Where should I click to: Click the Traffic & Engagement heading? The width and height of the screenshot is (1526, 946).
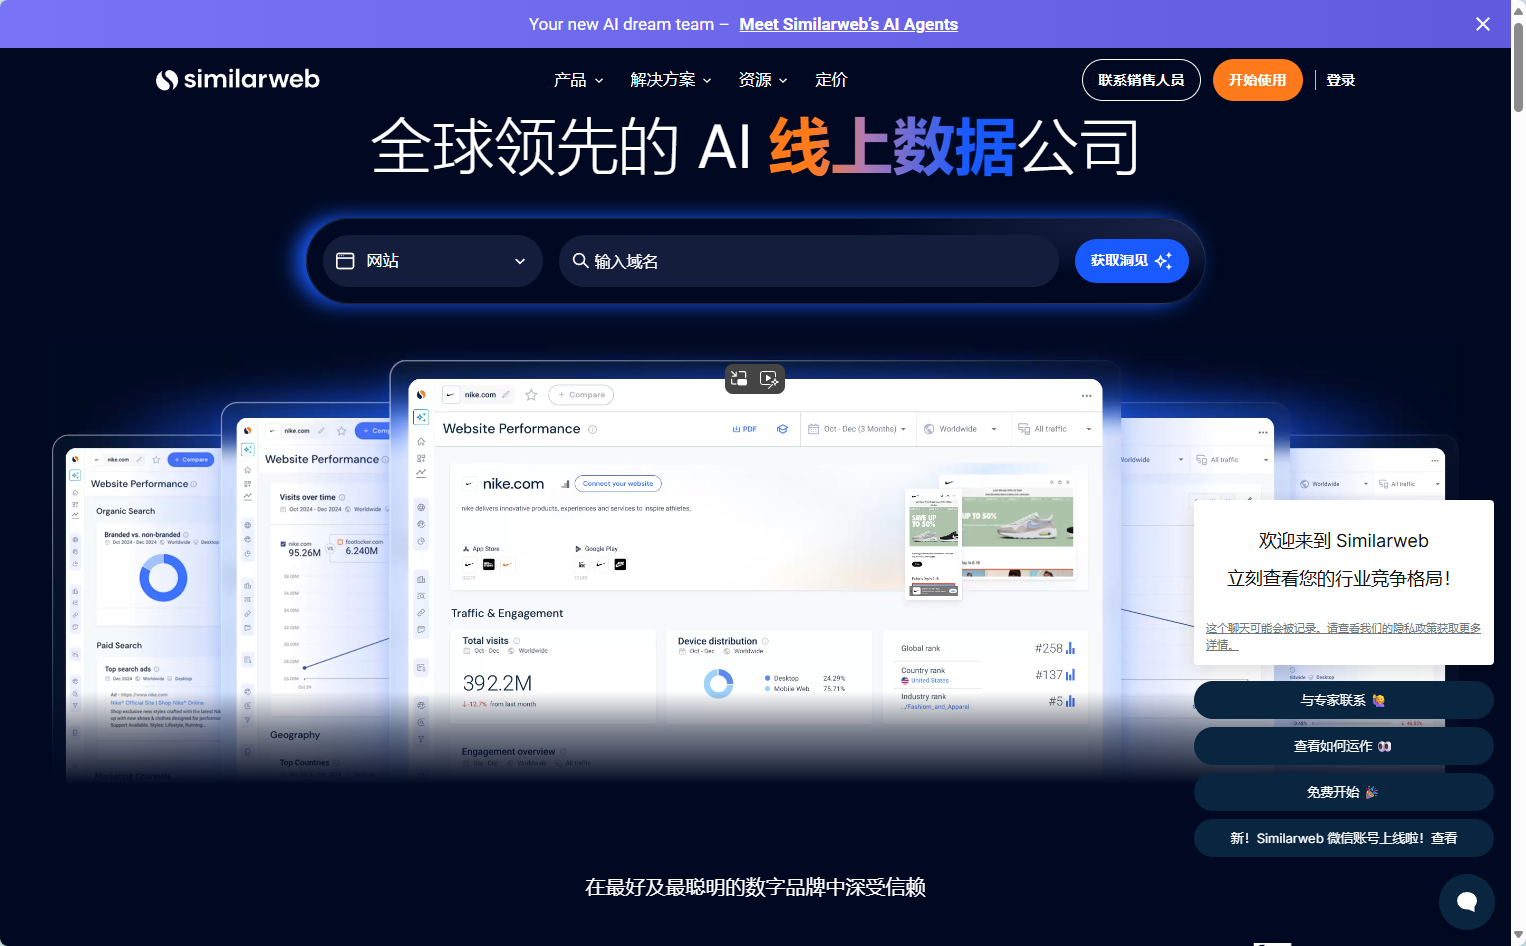[x=507, y=613]
